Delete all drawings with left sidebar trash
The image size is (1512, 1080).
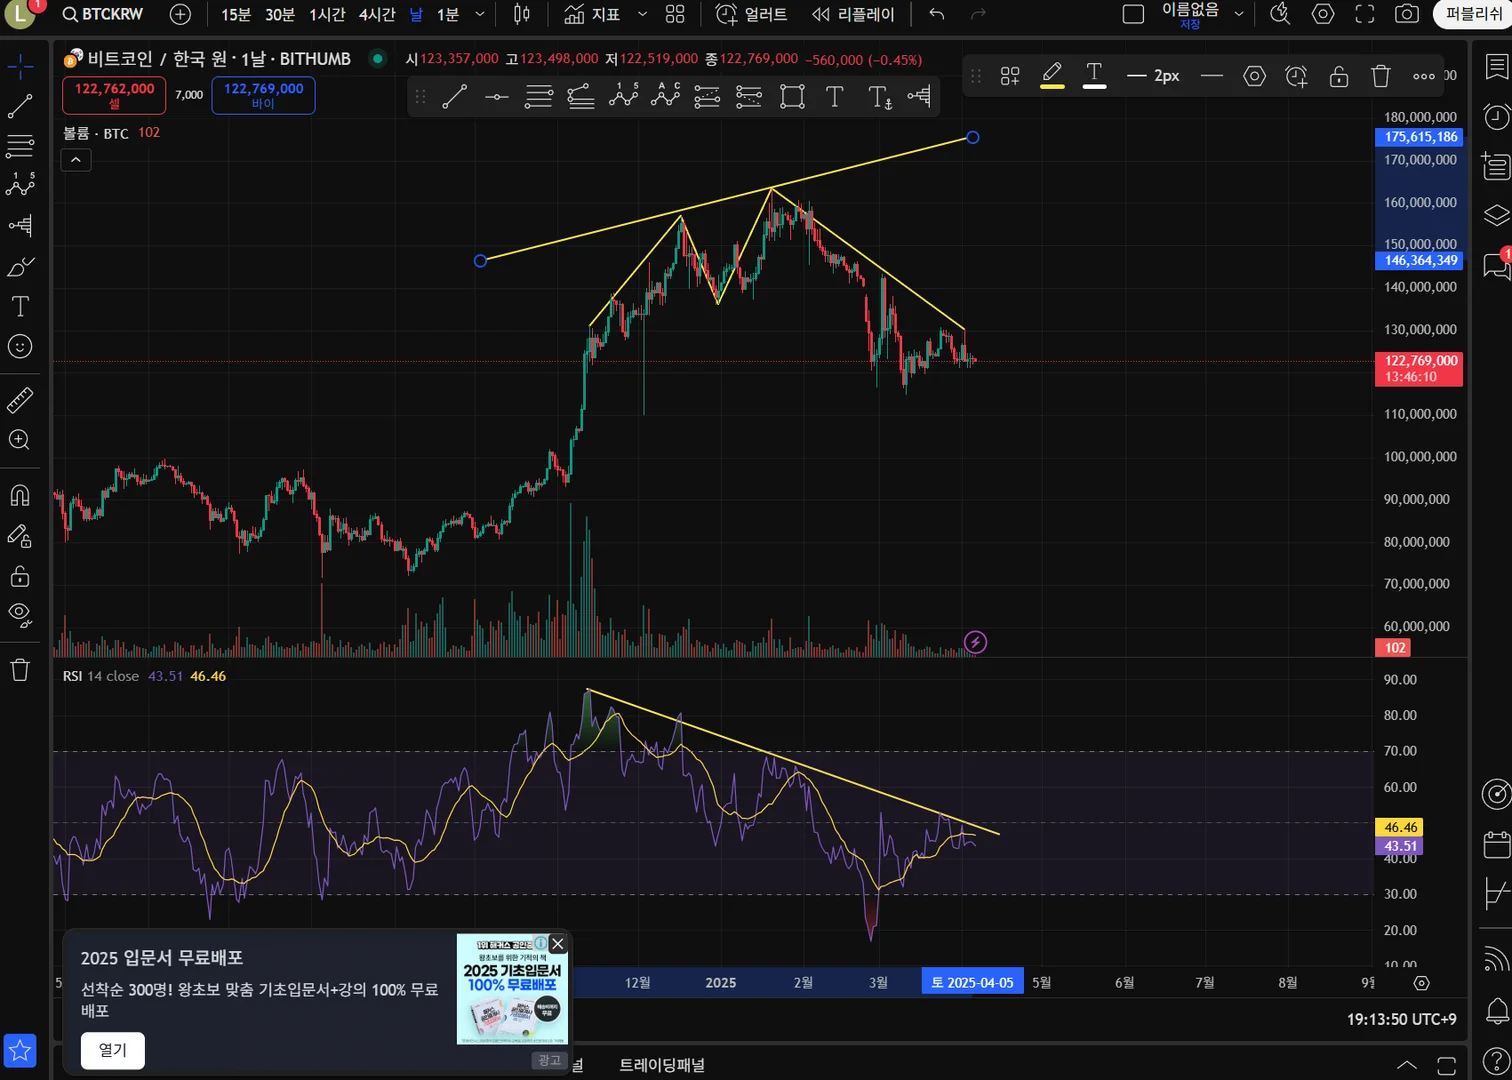point(20,670)
